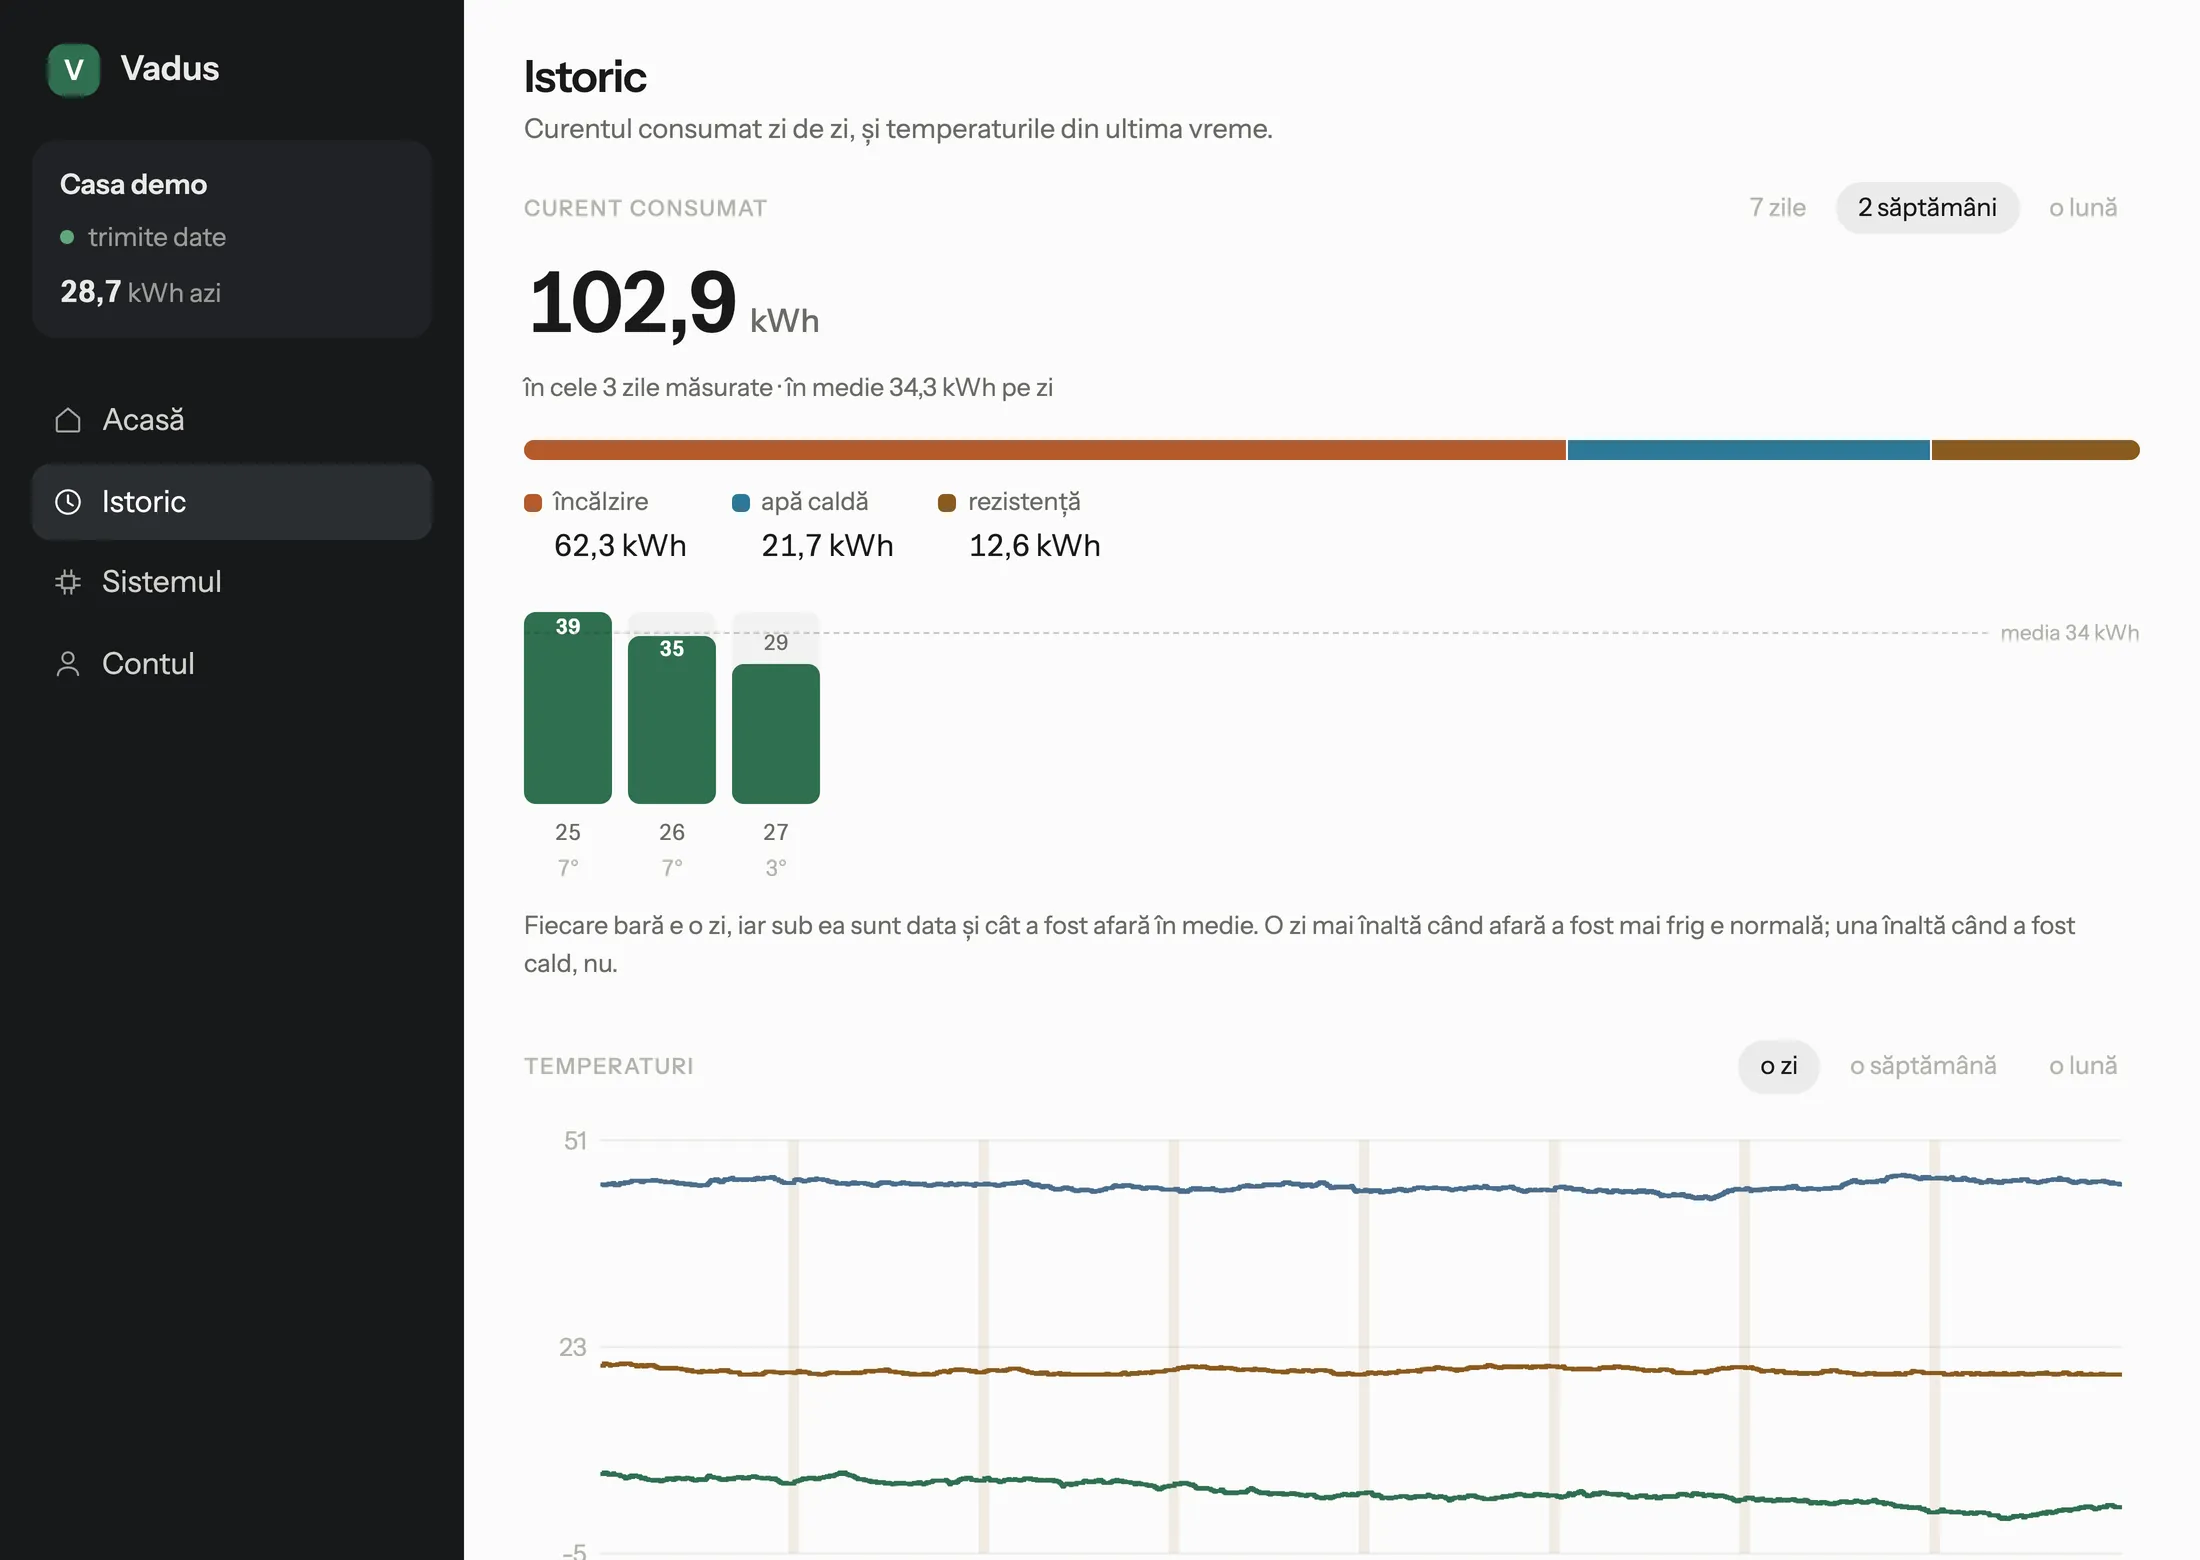The image size is (2200, 1560).
Task: Click the brown resistance segment of the bar
Action: pyautogui.click(x=2036, y=450)
